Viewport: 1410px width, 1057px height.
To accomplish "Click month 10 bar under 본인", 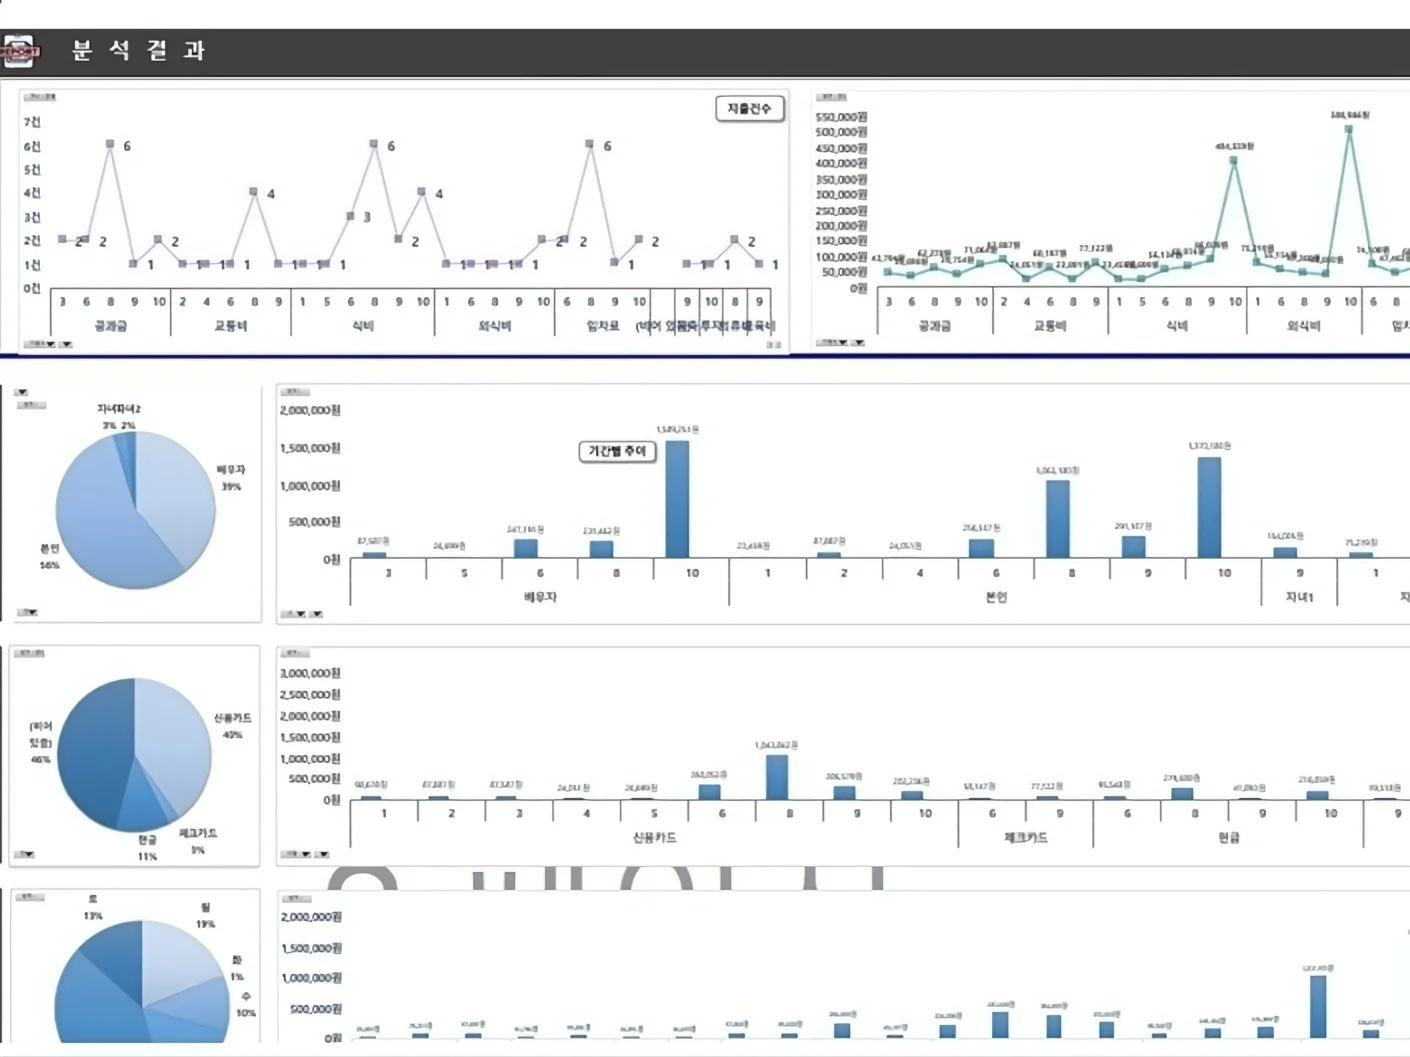I will pyautogui.click(x=1209, y=507).
